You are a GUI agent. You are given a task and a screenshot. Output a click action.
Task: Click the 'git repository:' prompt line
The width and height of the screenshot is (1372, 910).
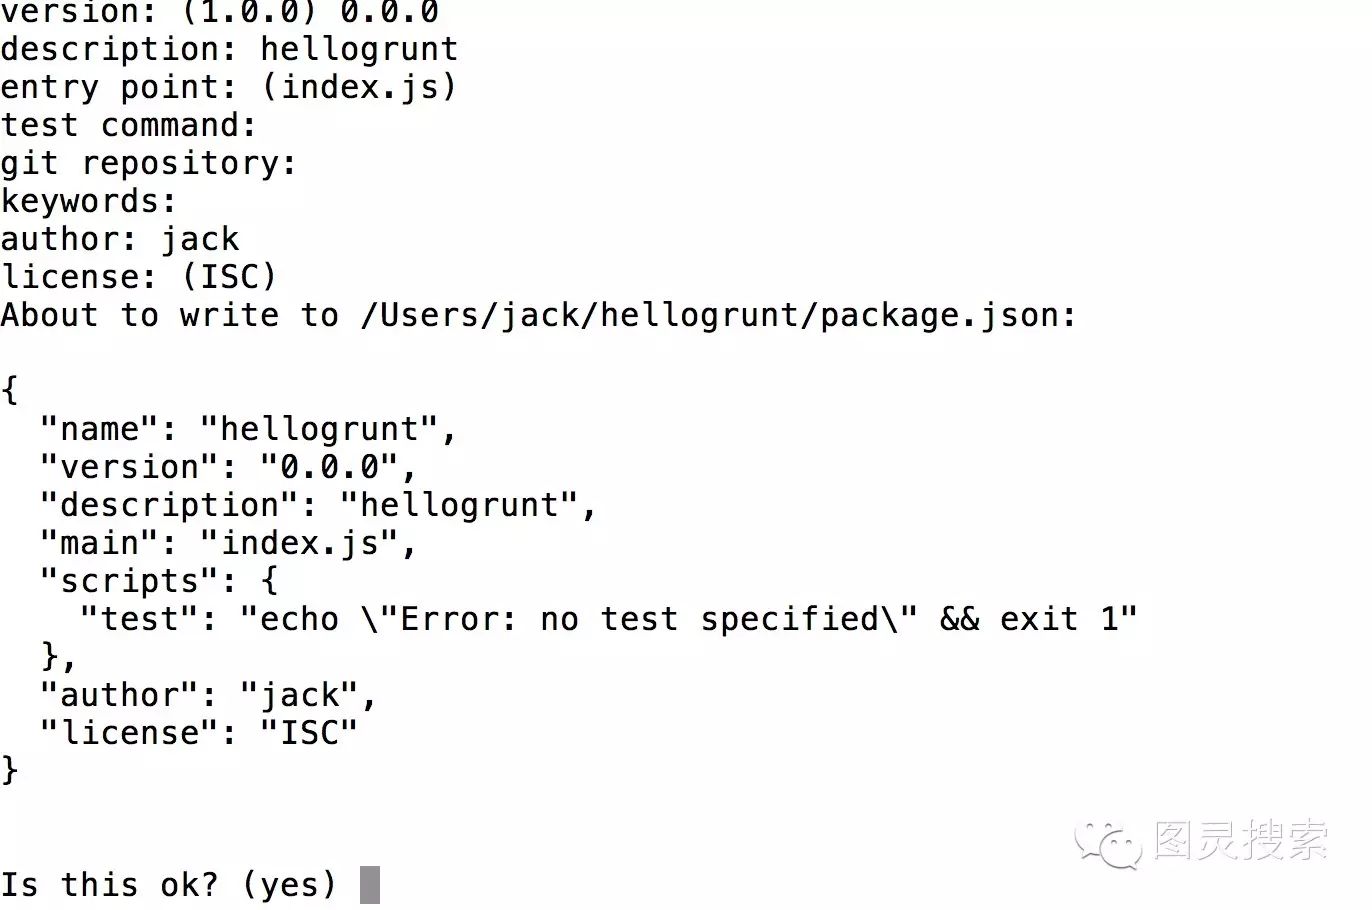point(148,163)
